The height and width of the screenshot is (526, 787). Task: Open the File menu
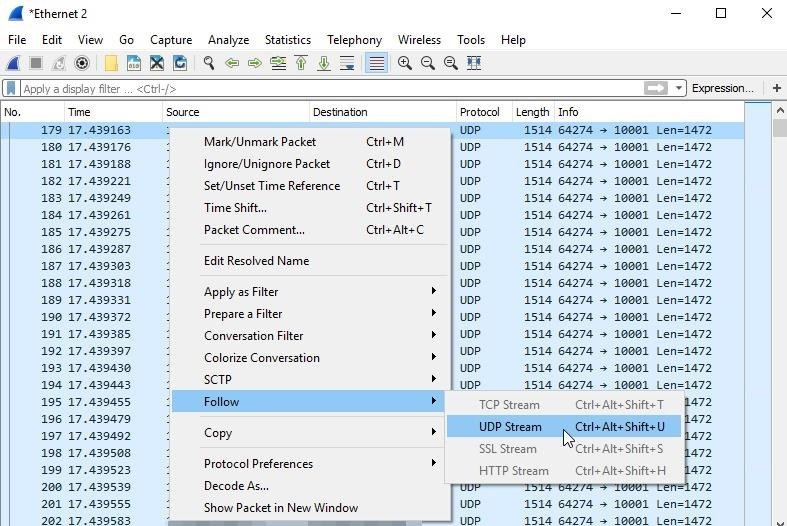17,40
